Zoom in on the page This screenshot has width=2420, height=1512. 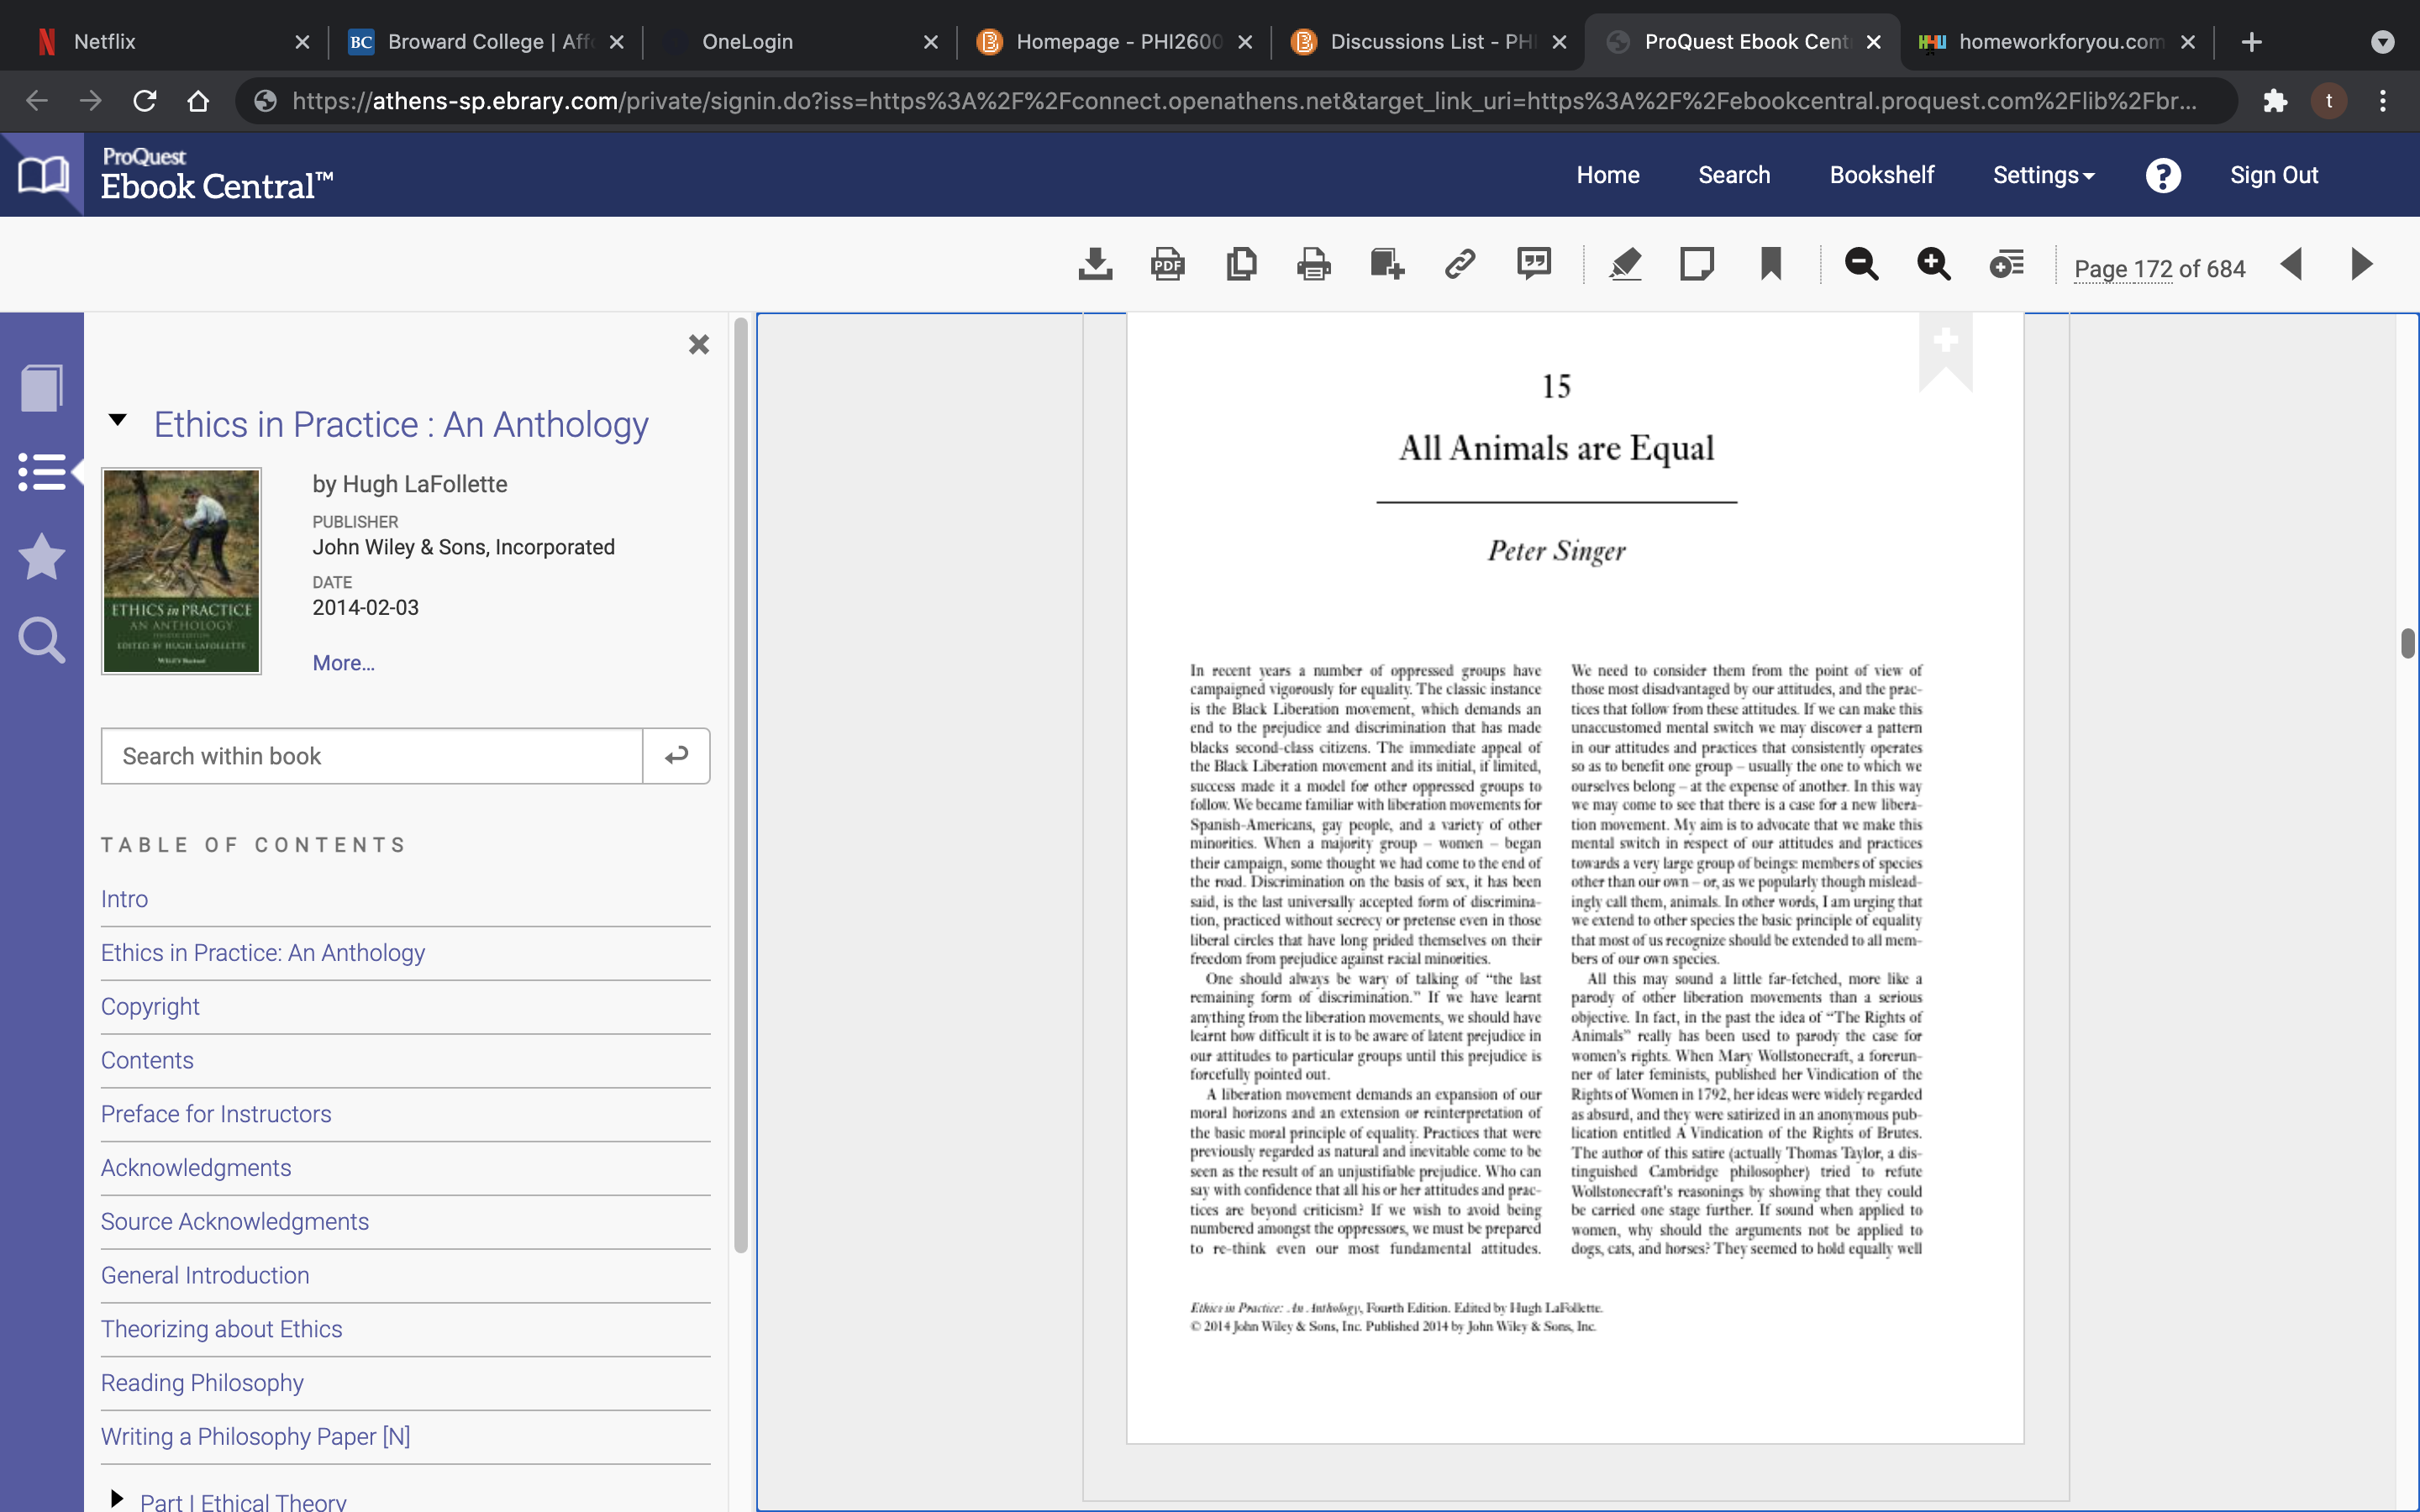pos(1933,265)
